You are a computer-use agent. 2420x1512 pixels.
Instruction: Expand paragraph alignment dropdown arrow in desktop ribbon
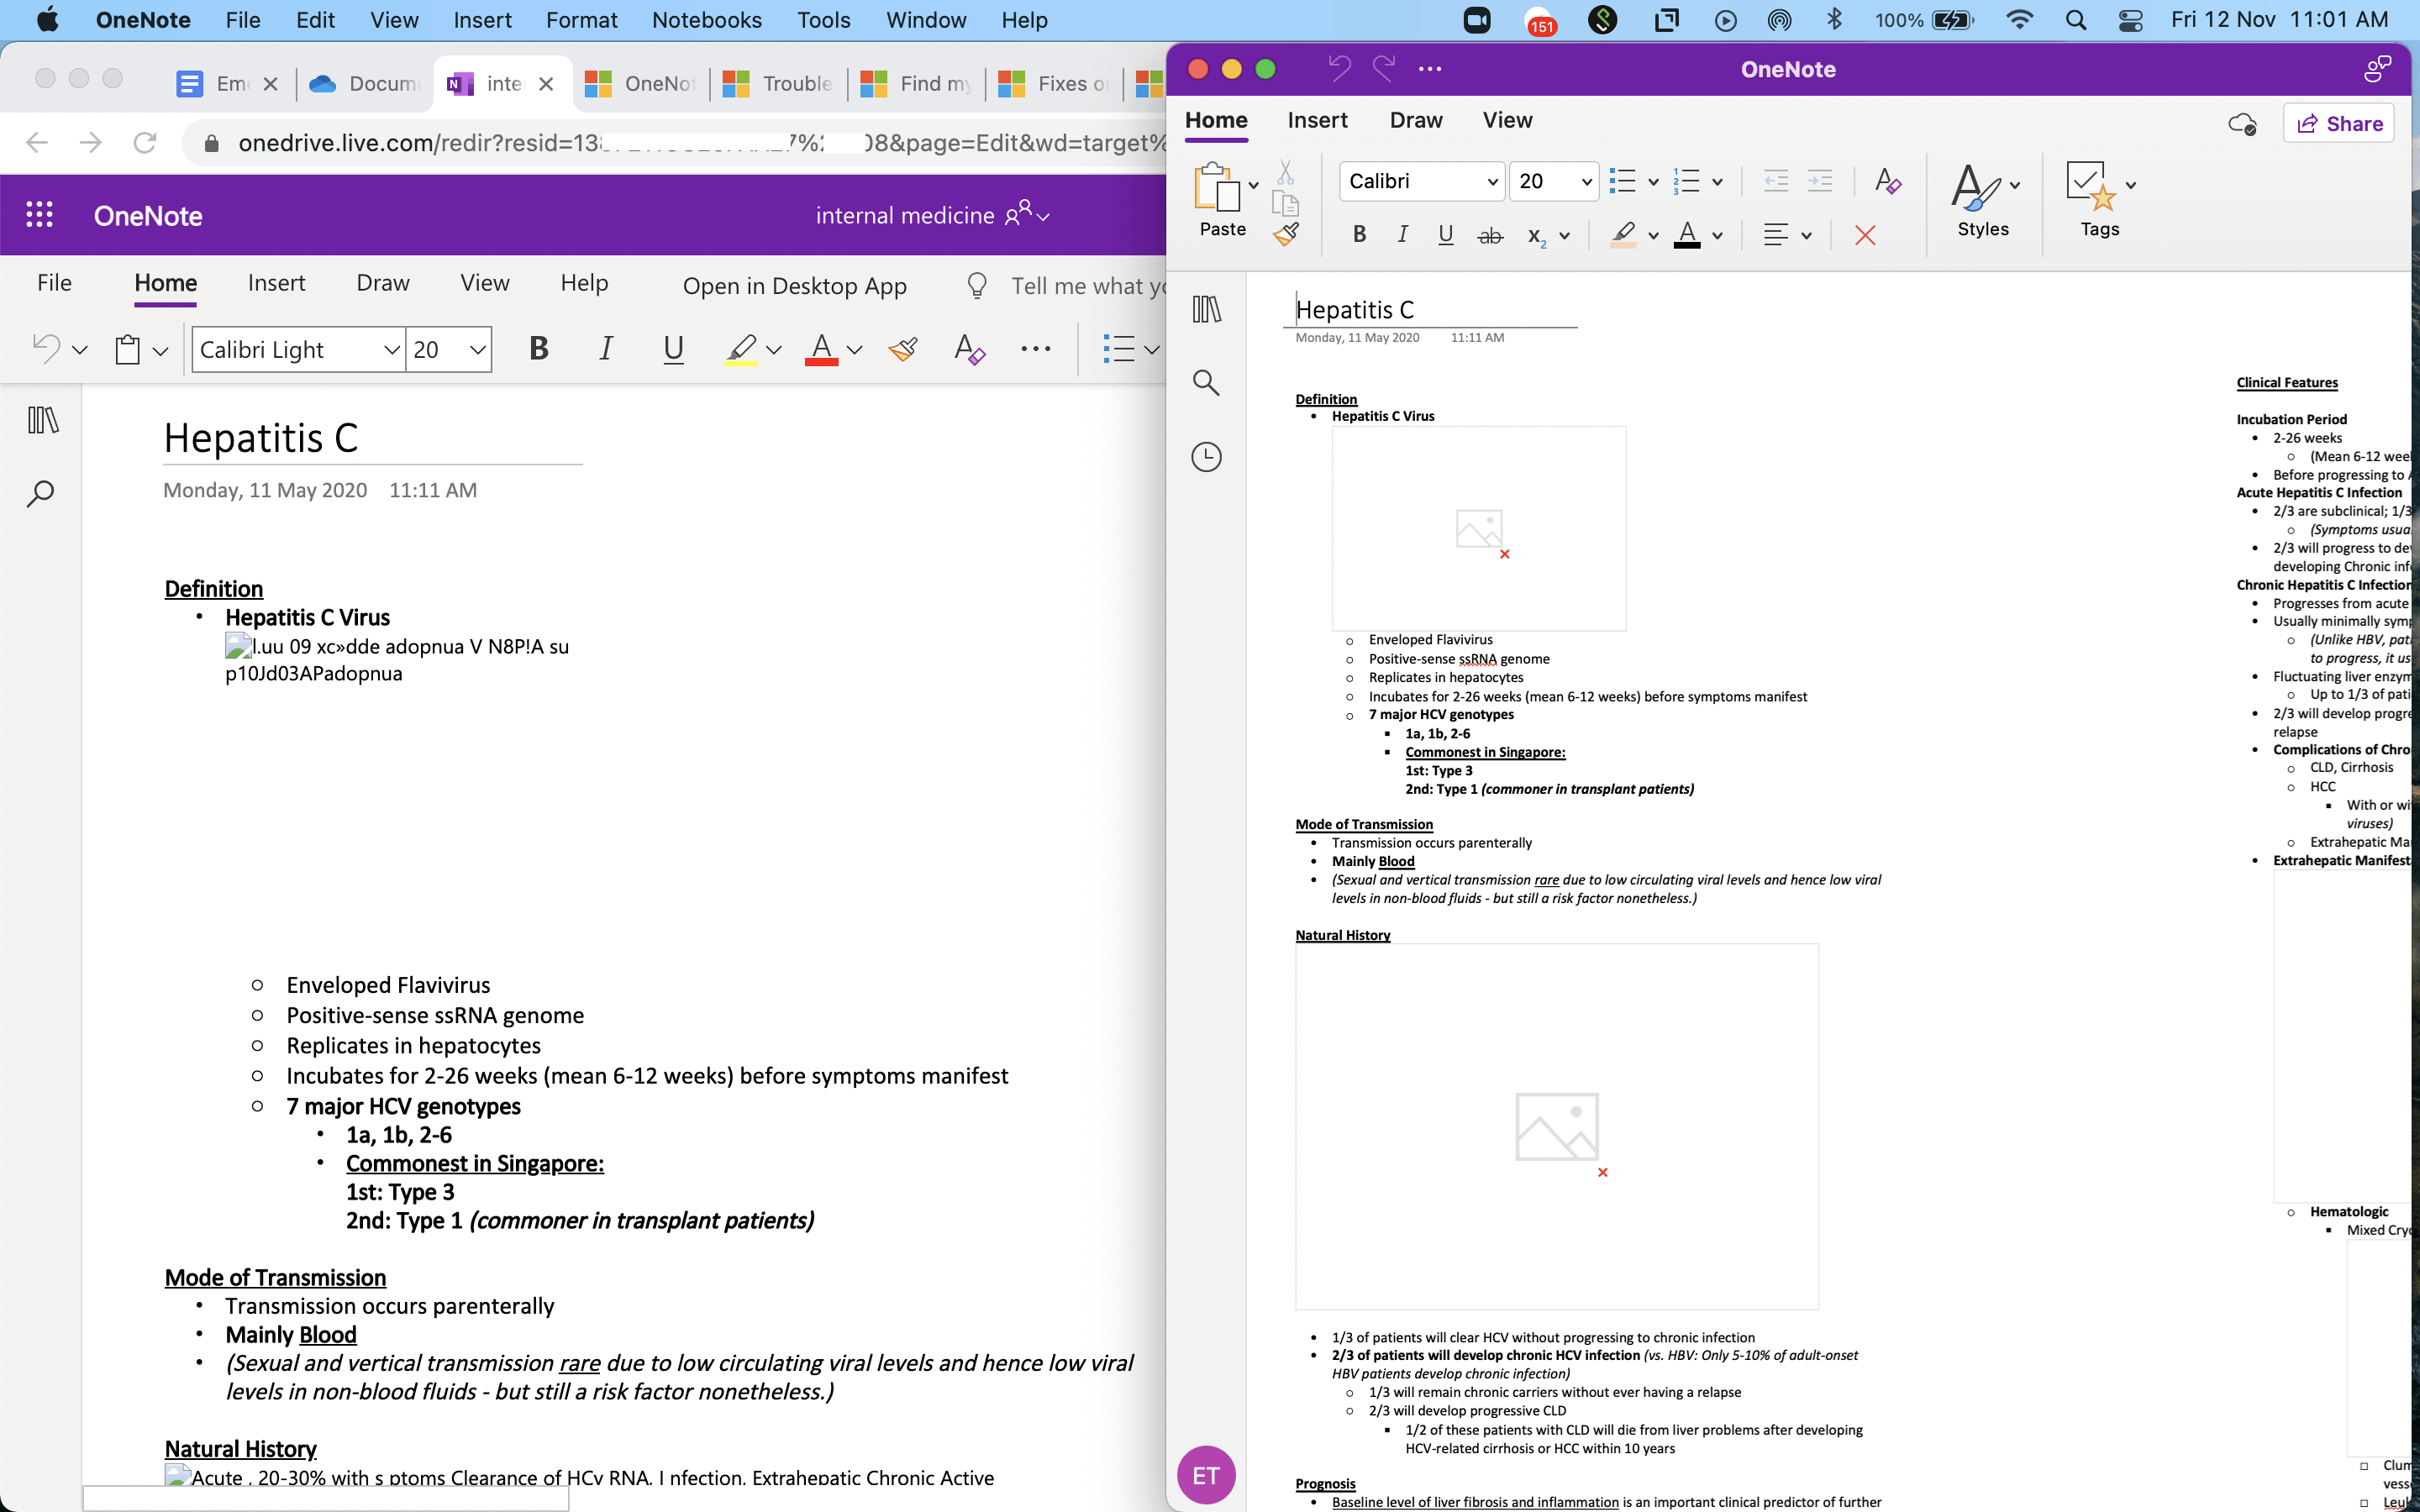1806,236
